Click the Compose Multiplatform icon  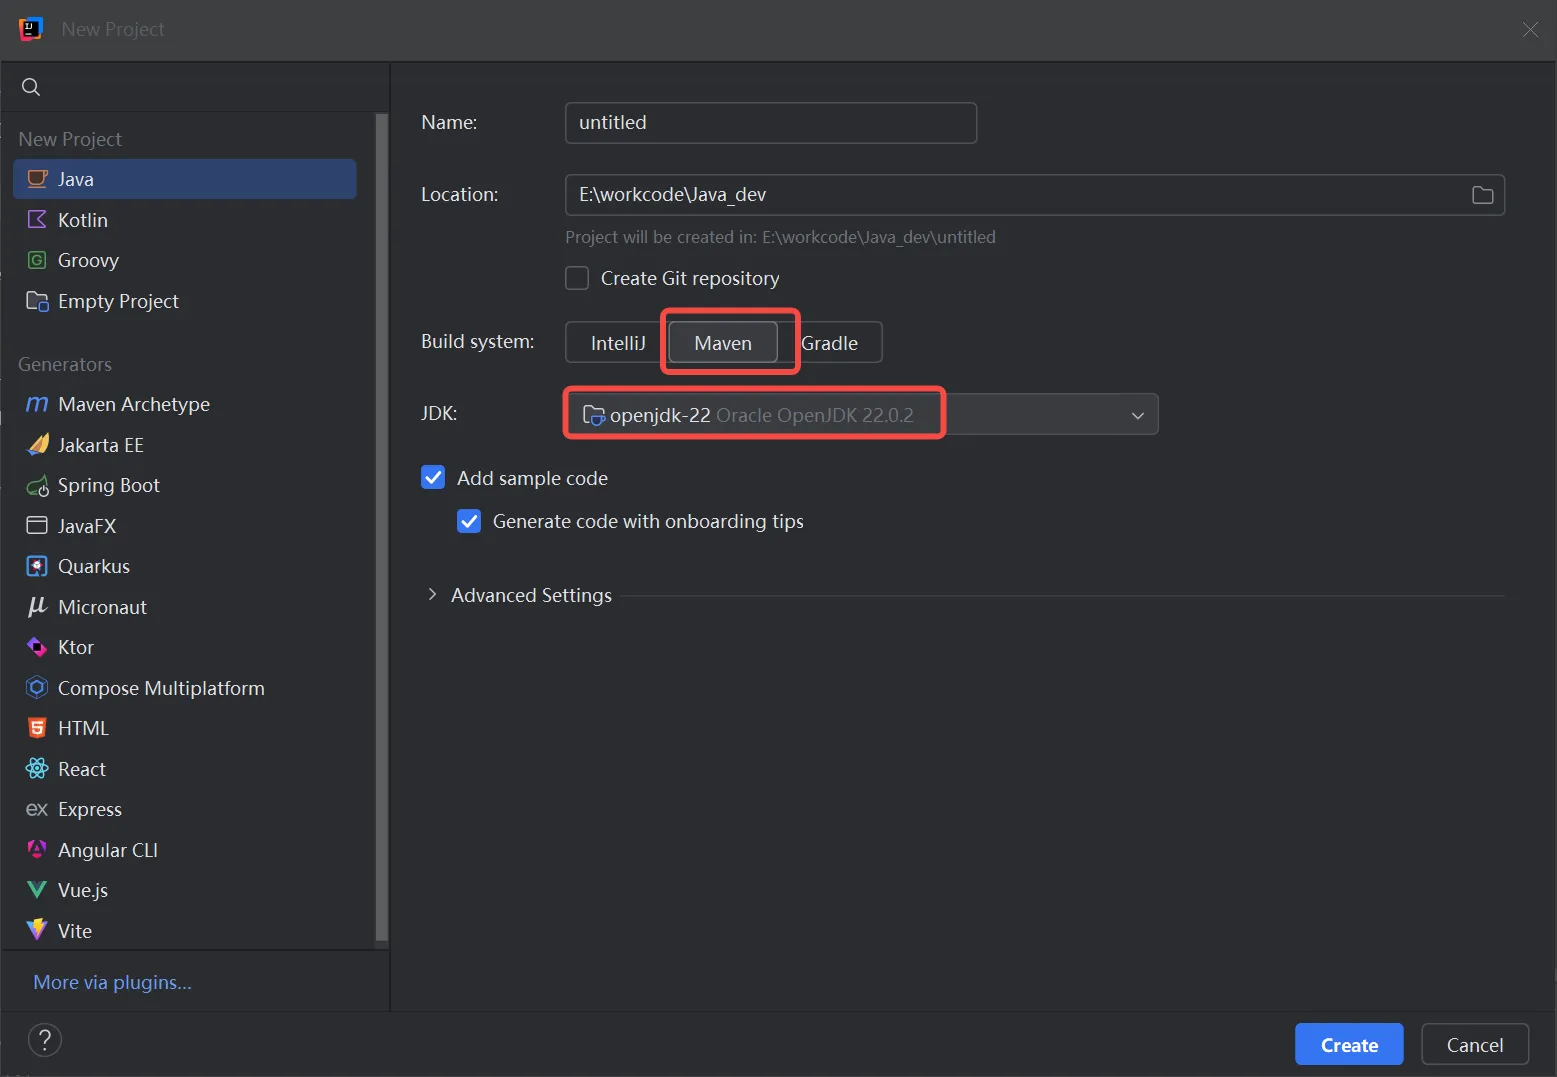pyautogui.click(x=37, y=688)
